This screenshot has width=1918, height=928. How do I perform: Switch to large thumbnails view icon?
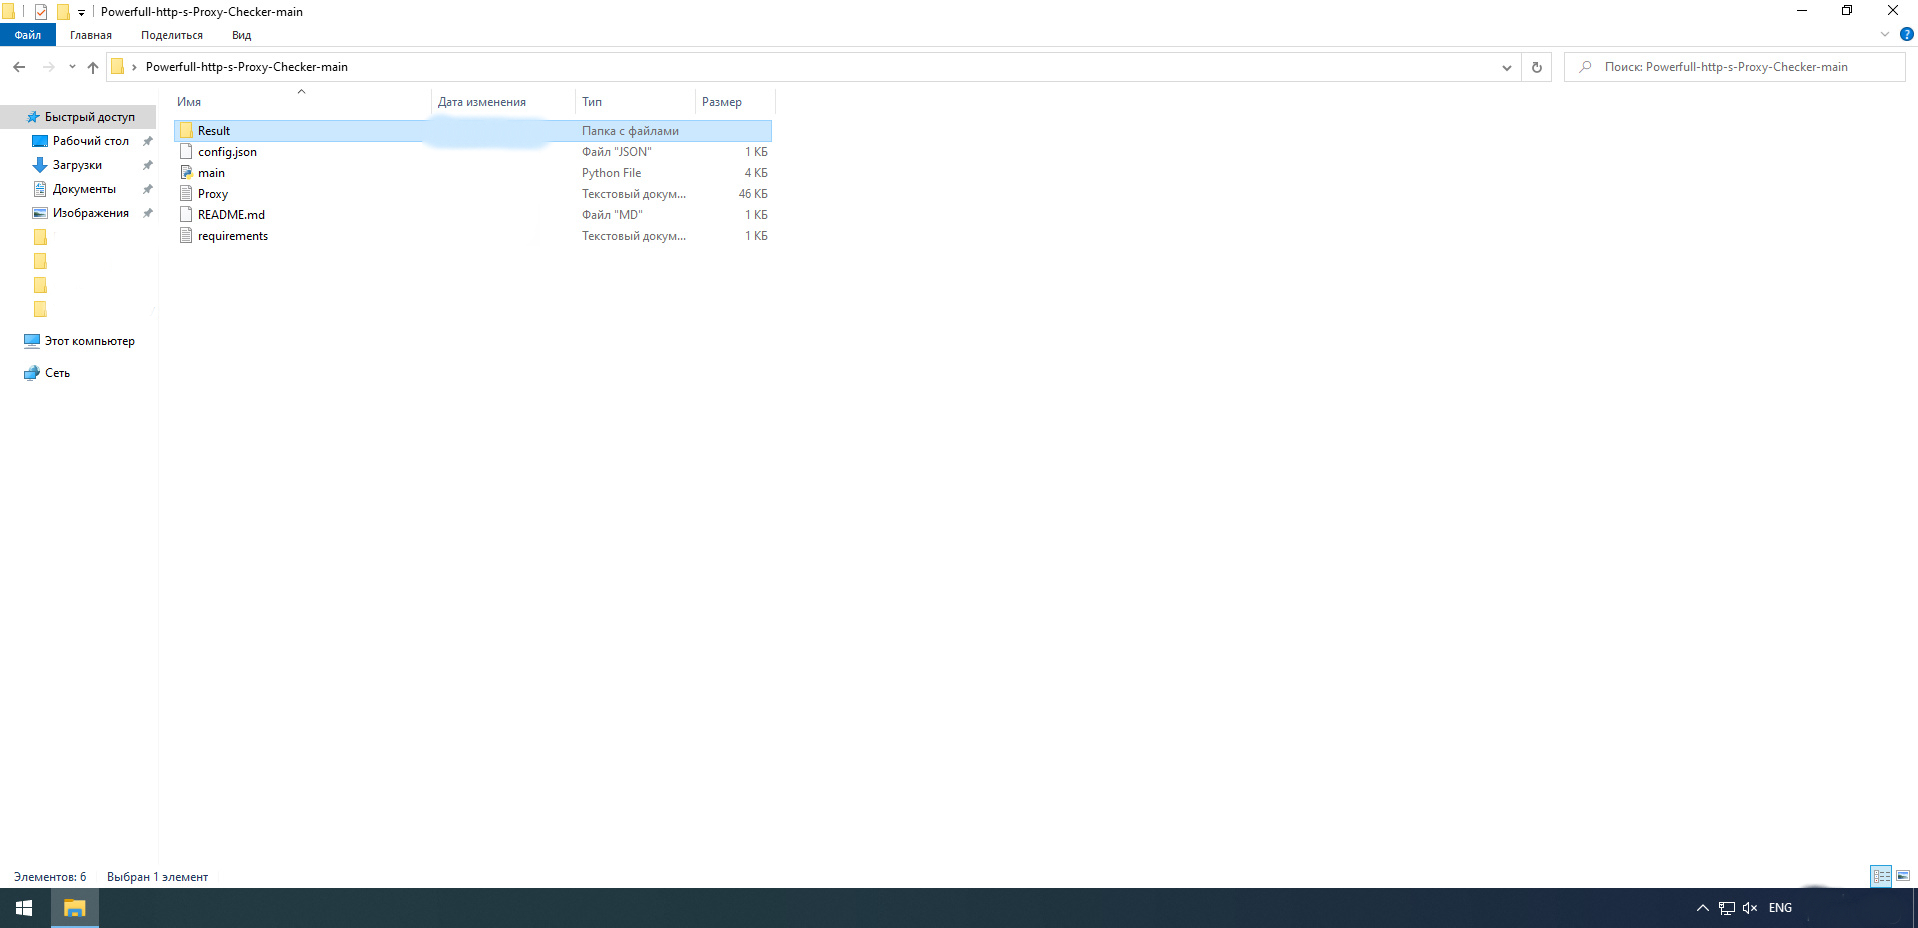pos(1903,876)
